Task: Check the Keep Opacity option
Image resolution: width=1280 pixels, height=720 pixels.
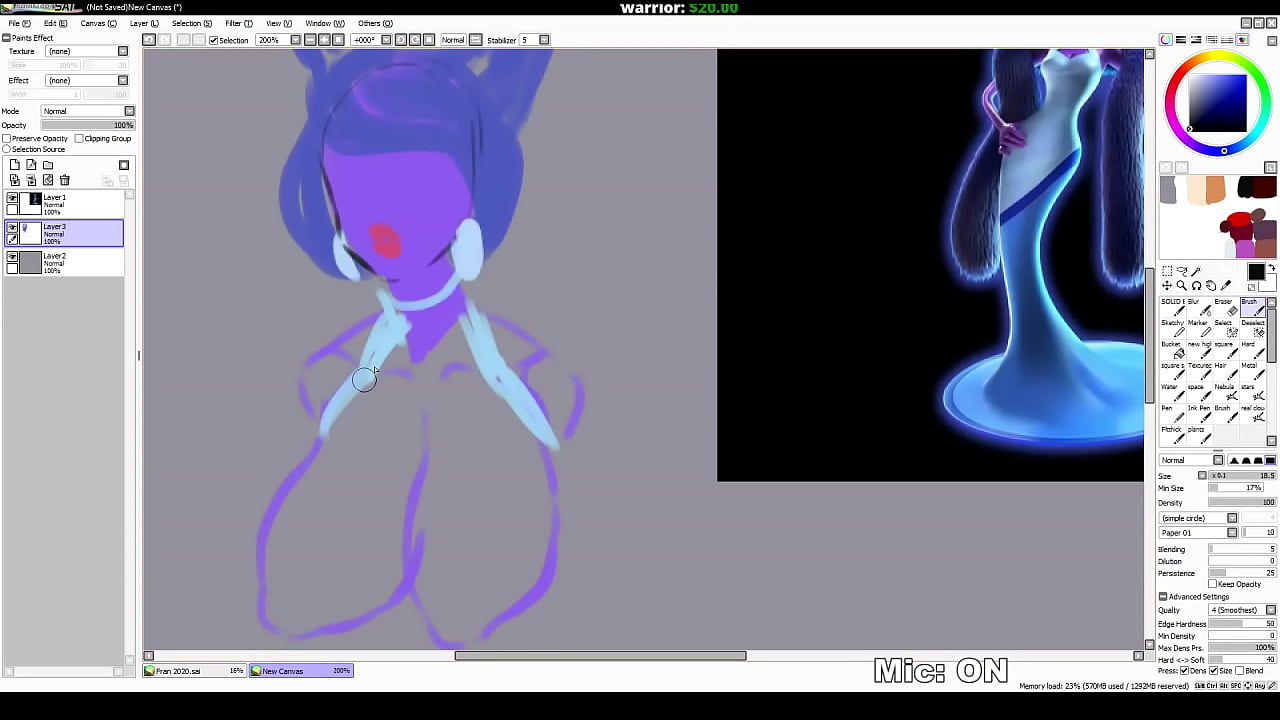Action: [1212, 584]
